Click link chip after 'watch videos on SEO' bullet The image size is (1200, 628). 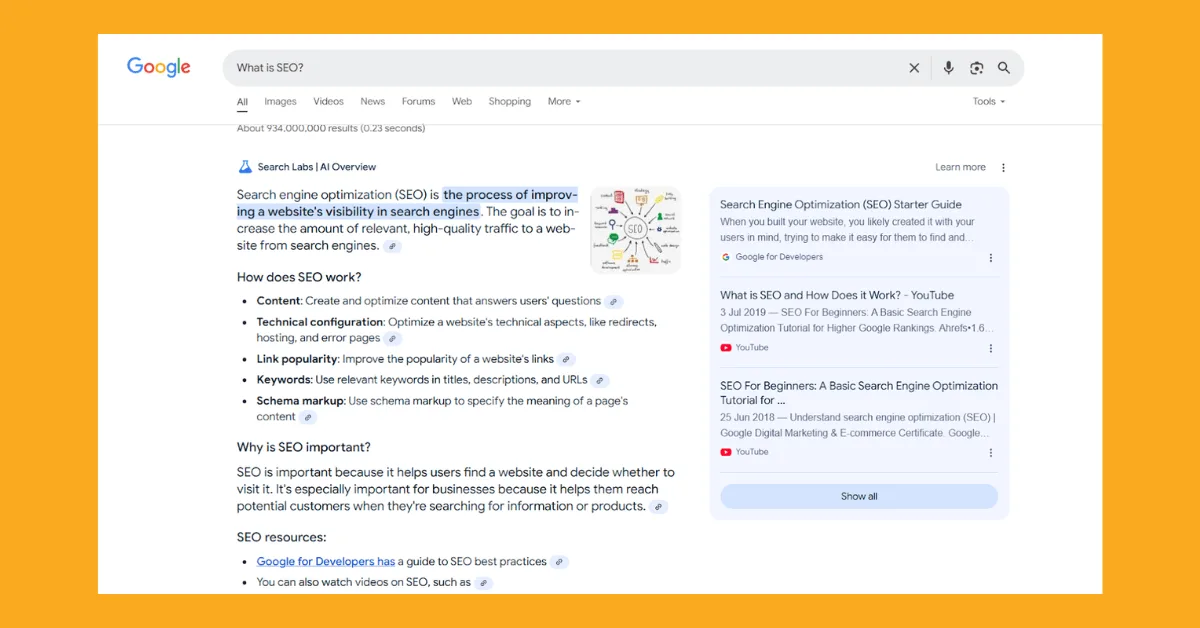click(483, 583)
